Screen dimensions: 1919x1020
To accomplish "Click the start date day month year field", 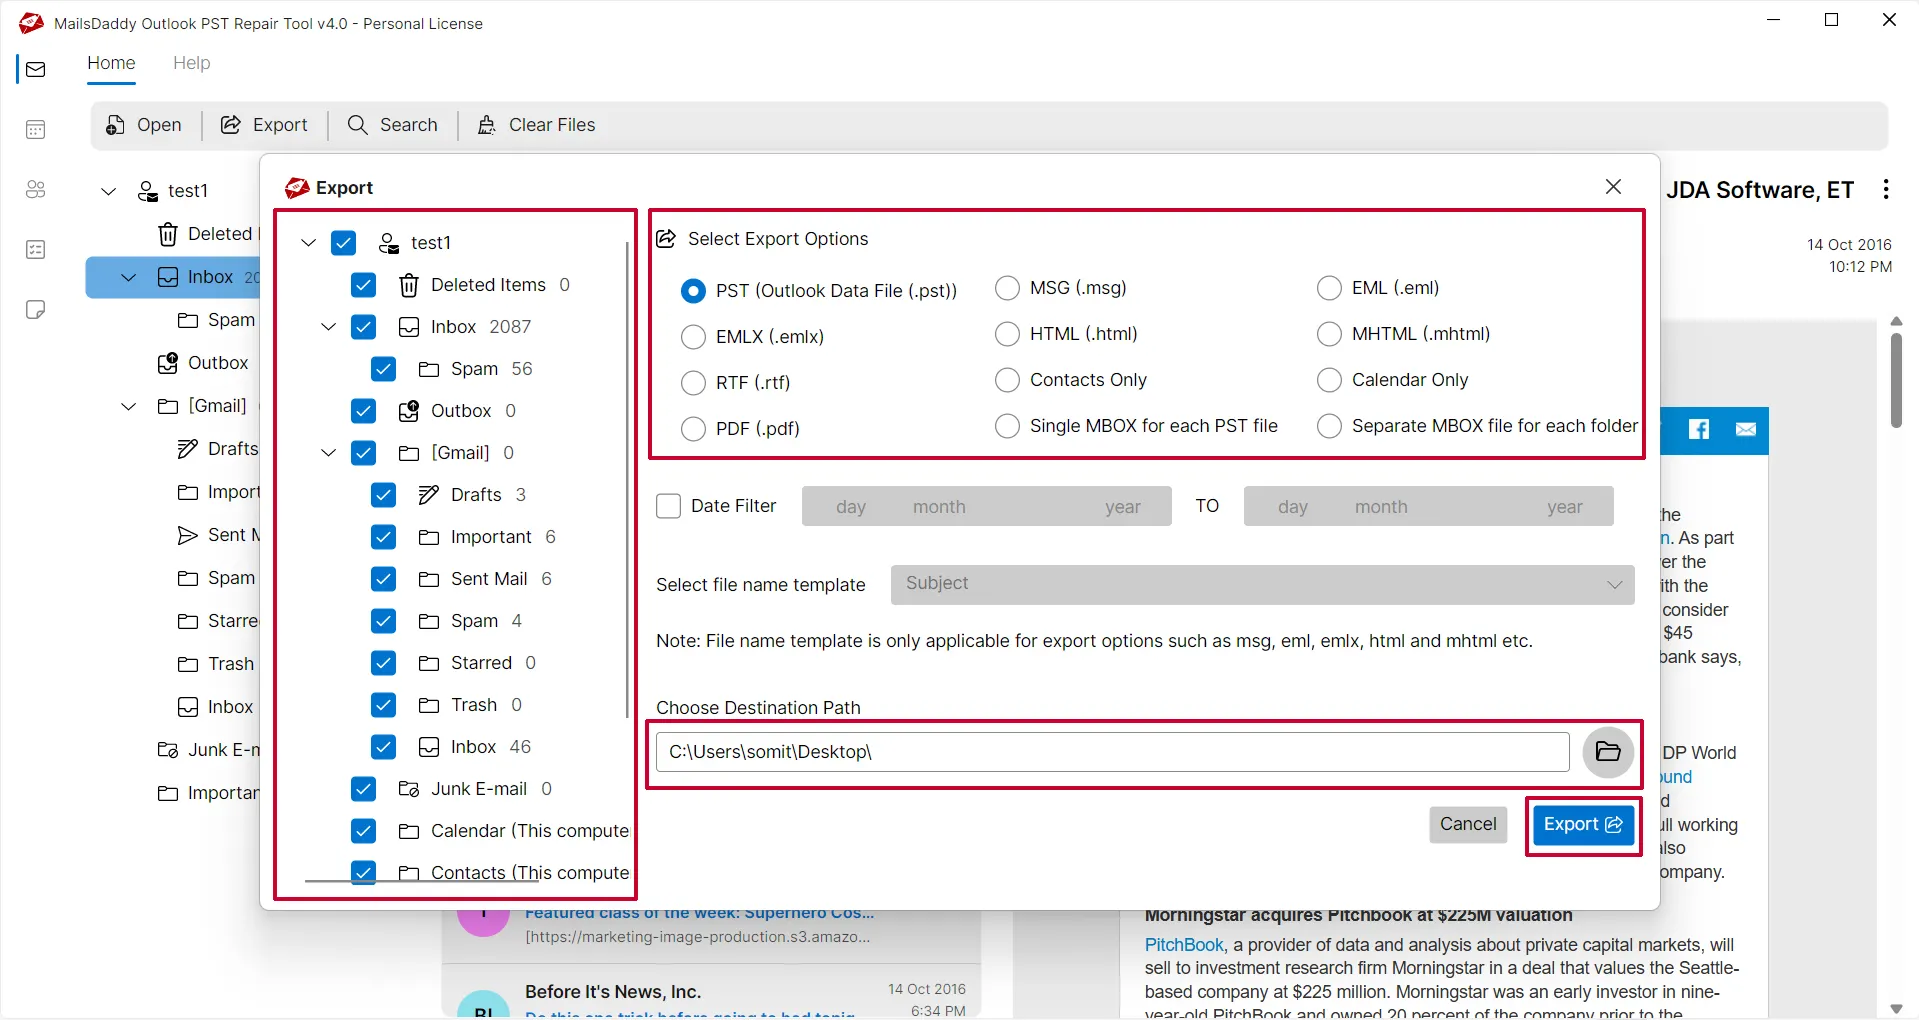I will pos(986,507).
